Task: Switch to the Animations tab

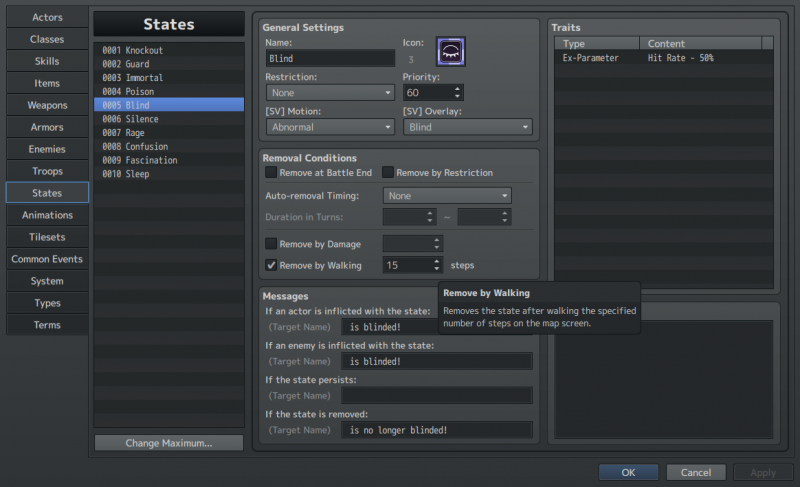Action: 47,215
